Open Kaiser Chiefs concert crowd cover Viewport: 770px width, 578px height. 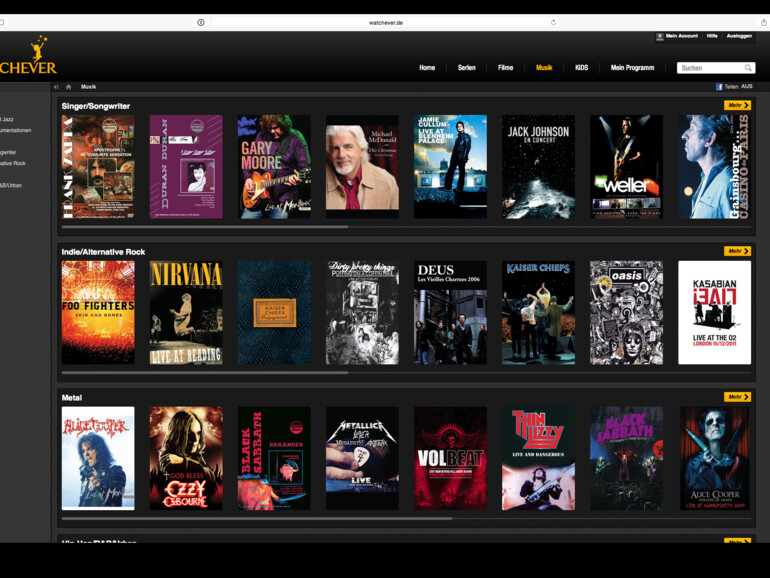coord(538,313)
